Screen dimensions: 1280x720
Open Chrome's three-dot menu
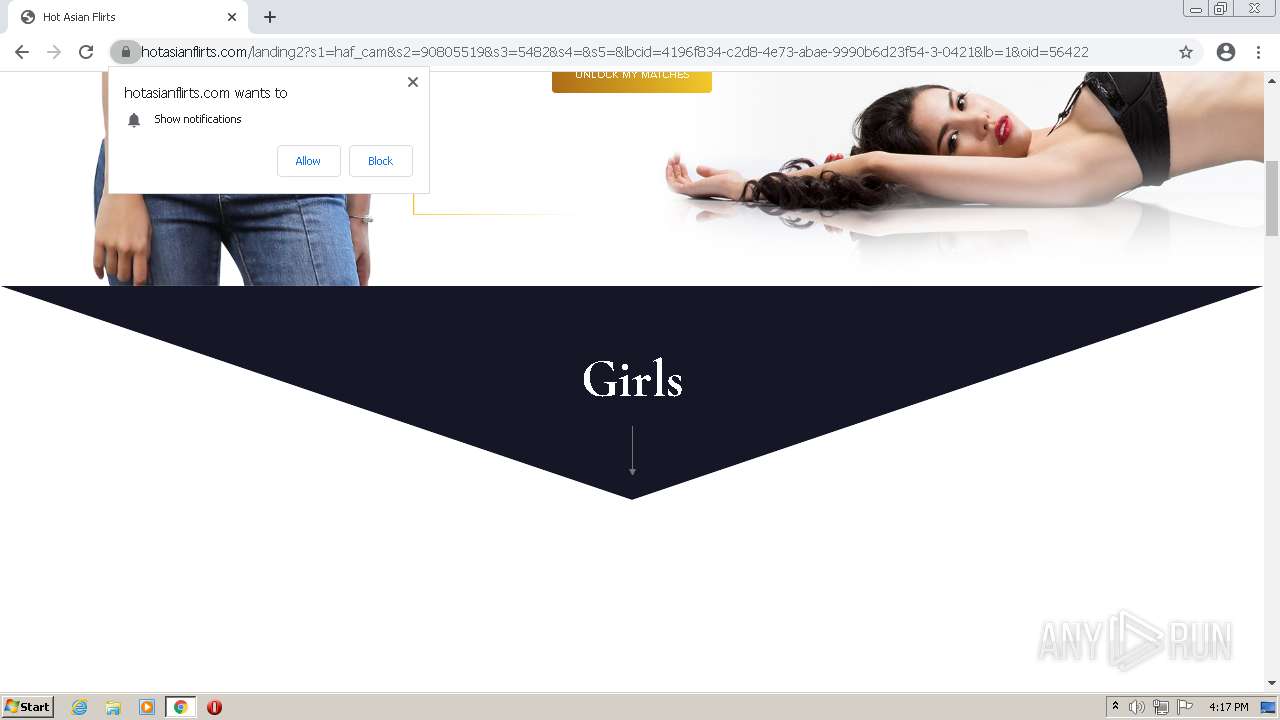[1258, 52]
